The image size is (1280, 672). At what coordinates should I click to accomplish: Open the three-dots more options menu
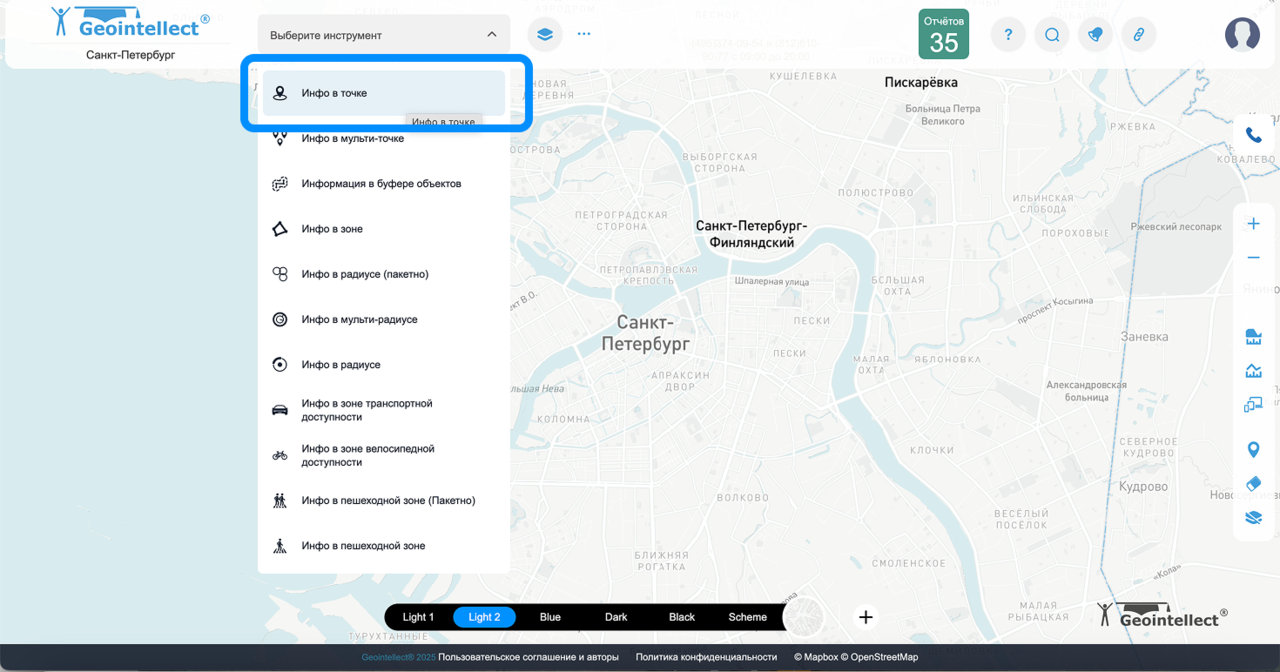[584, 34]
